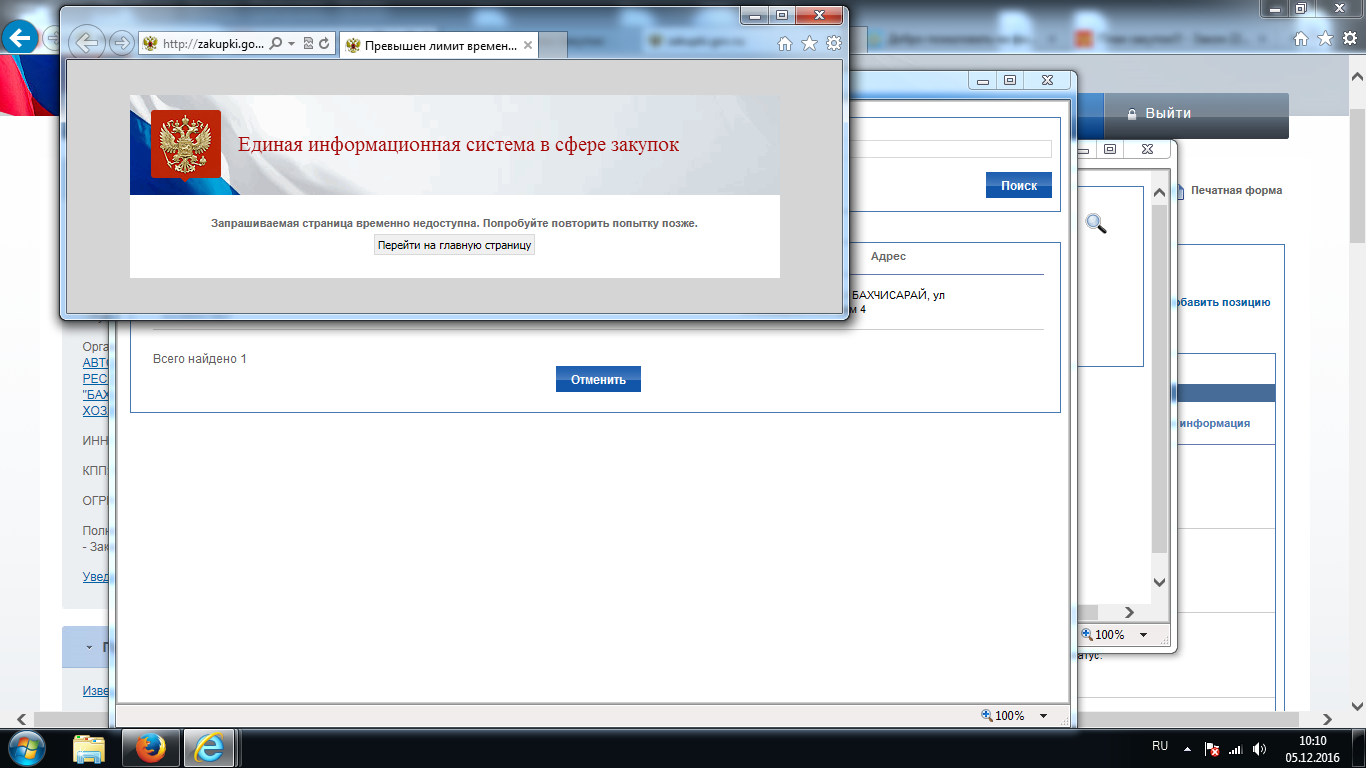Click the magnifying glass search icon in the small dialog

click(1096, 224)
